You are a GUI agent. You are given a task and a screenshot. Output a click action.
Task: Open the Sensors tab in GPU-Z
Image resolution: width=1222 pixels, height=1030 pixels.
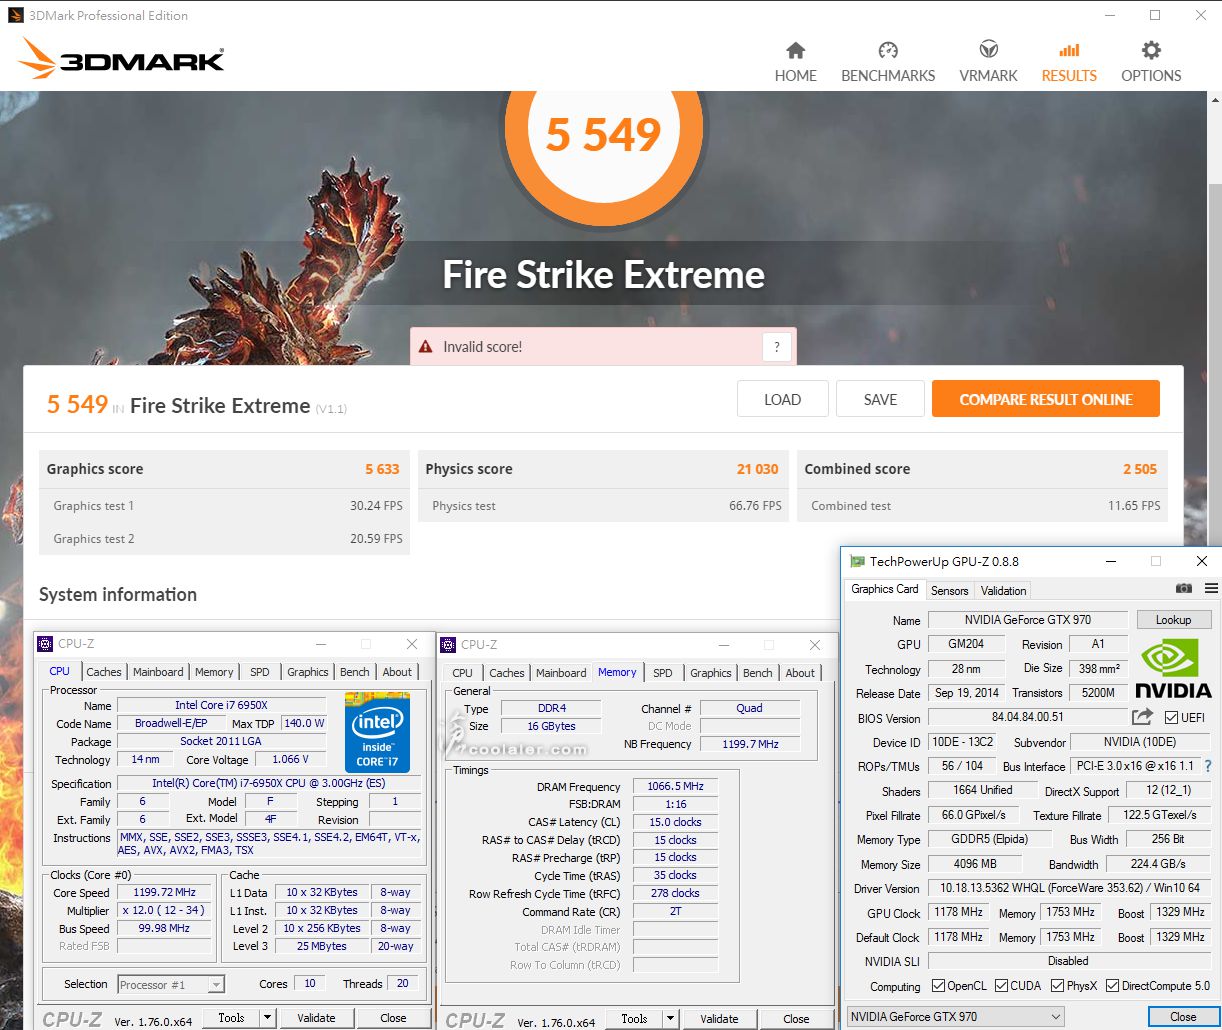click(949, 590)
